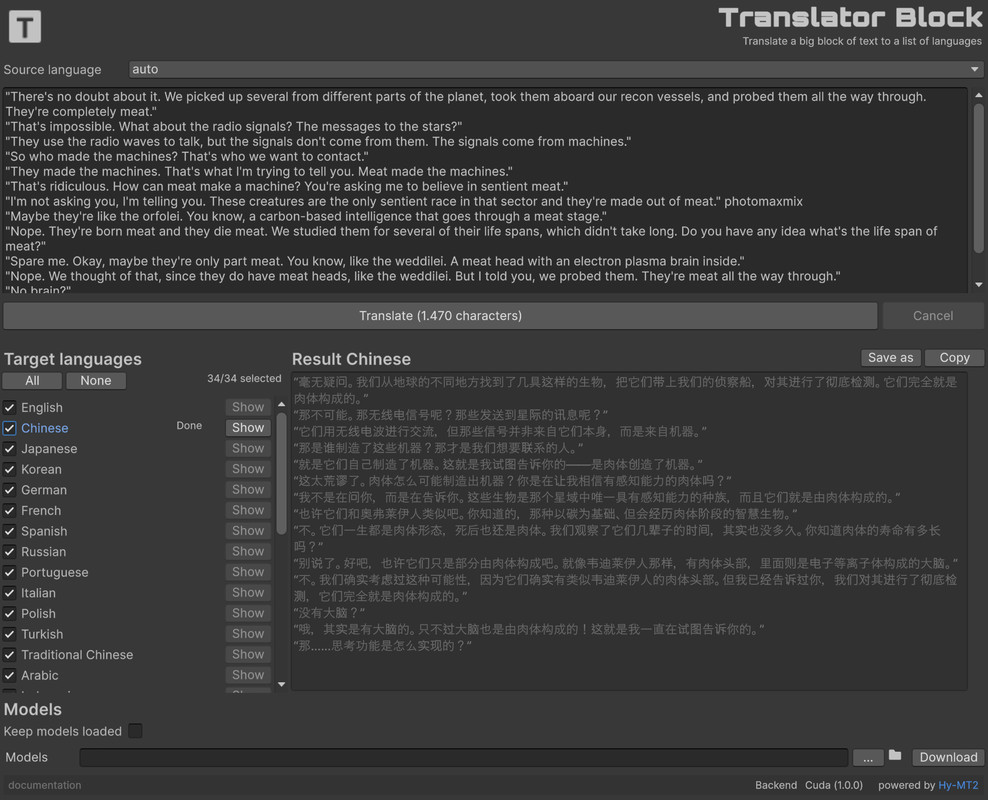
Task: Toggle the Arabic language checkbox
Action: pyautogui.click(x=9, y=675)
